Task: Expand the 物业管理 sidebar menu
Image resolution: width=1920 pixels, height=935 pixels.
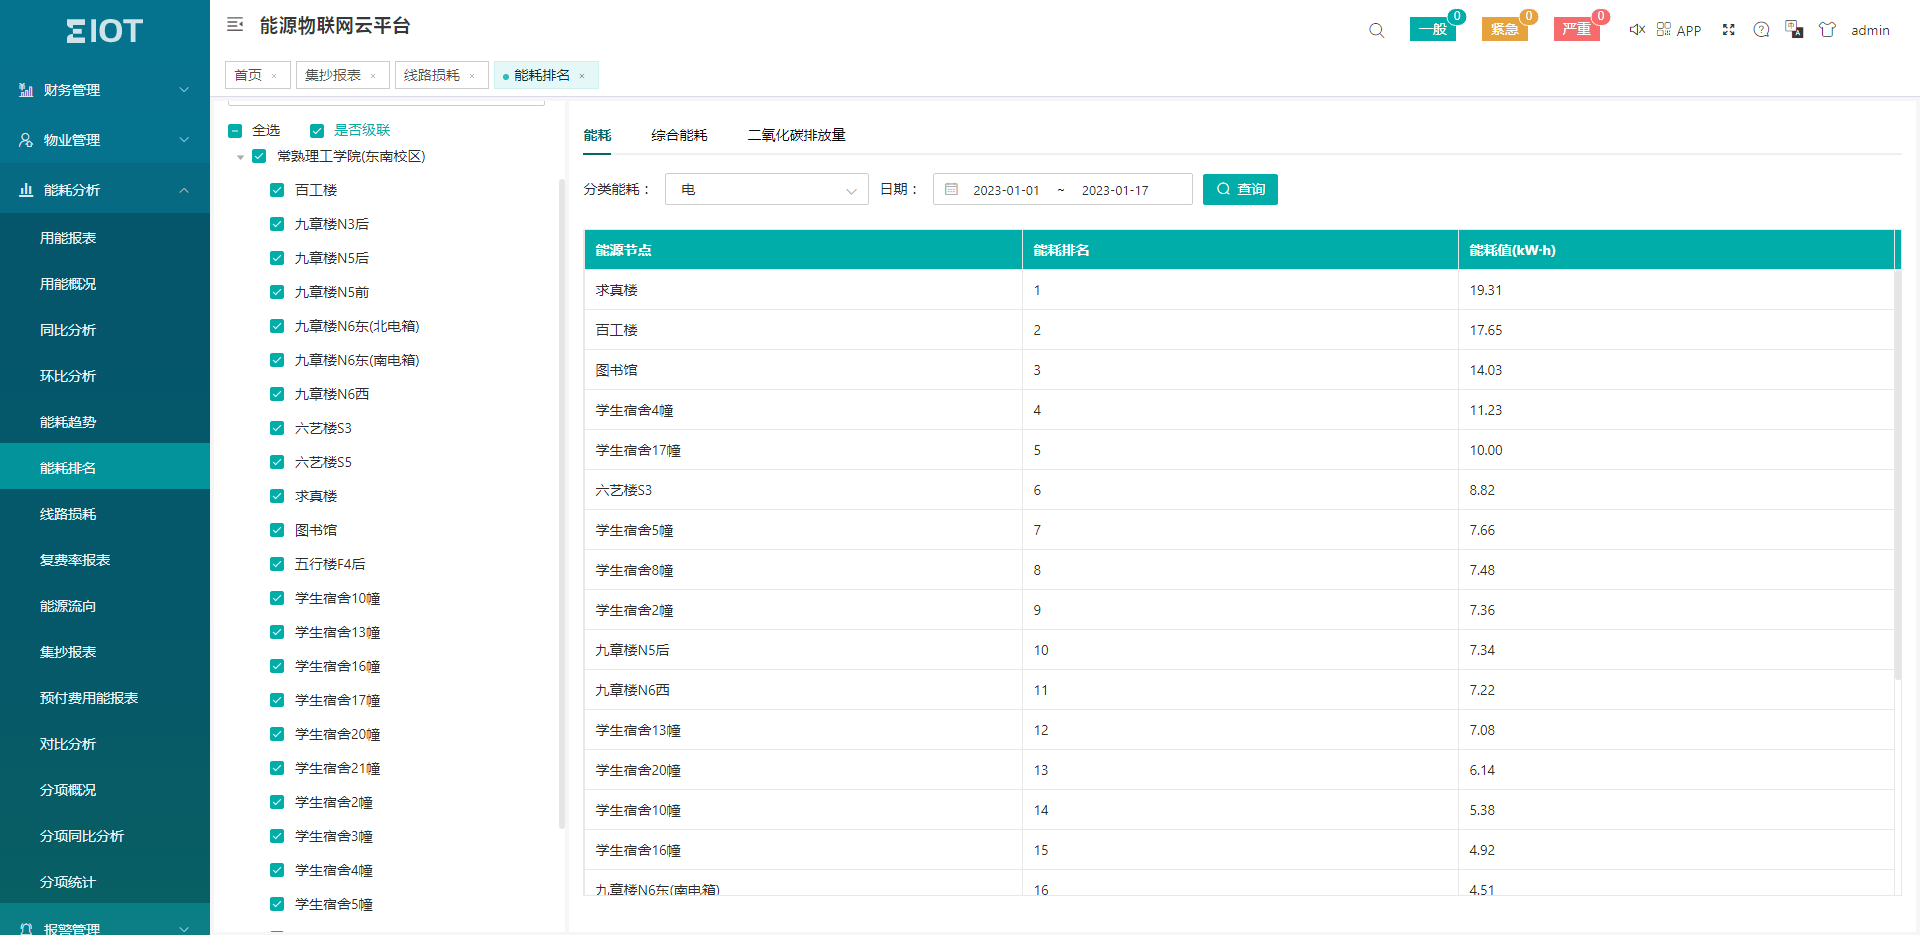Action: (x=105, y=140)
